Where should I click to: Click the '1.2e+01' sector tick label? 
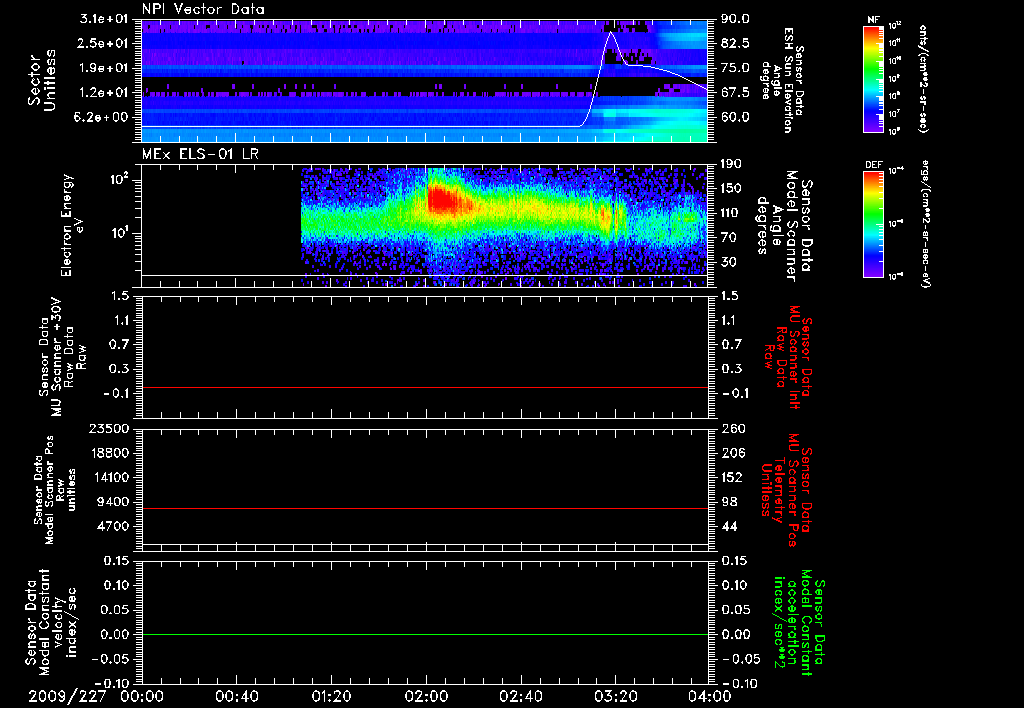click(x=103, y=93)
